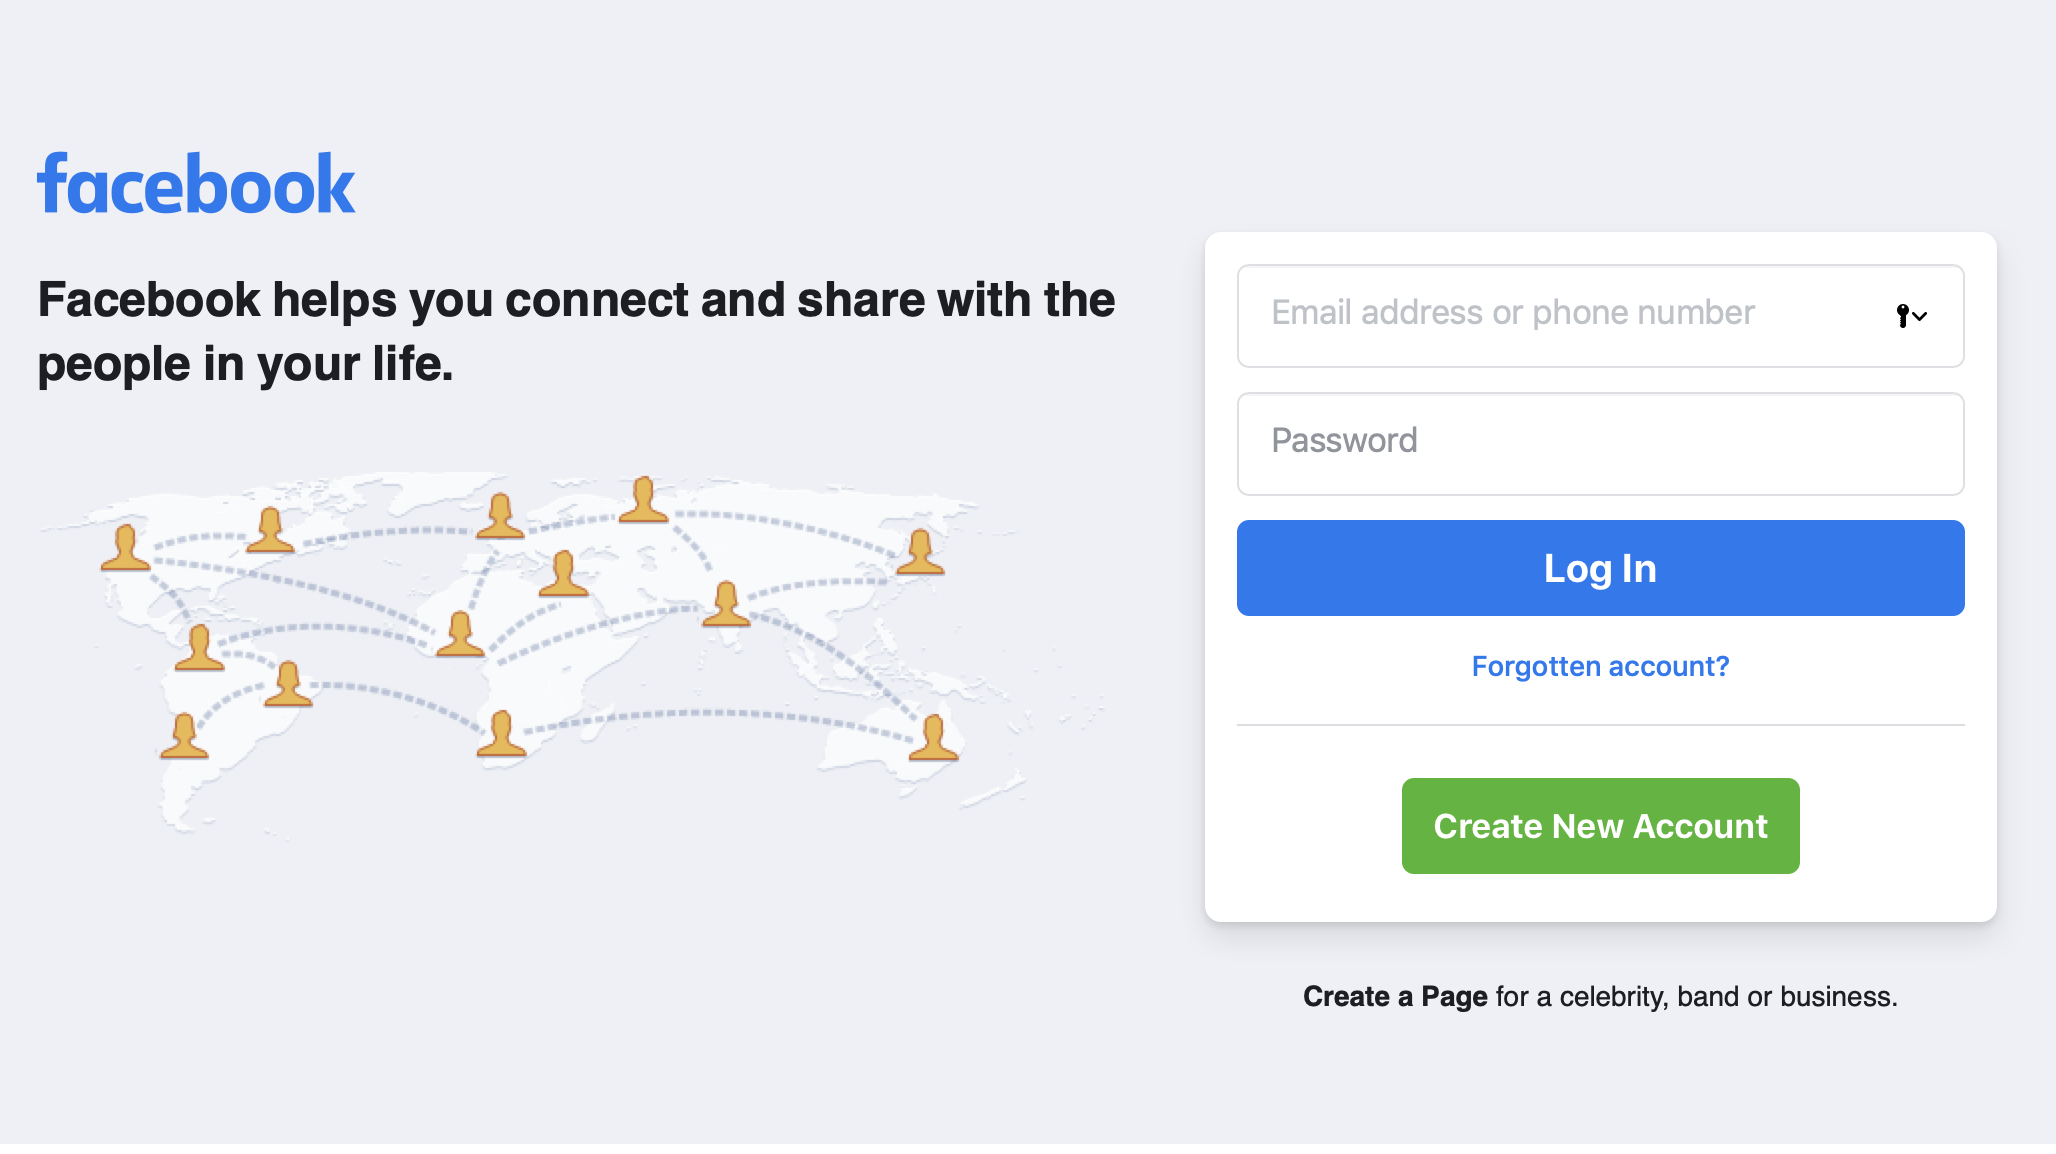The image size is (2056, 1154).
Task: Click the blue Log In button
Action: click(1600, 568)
